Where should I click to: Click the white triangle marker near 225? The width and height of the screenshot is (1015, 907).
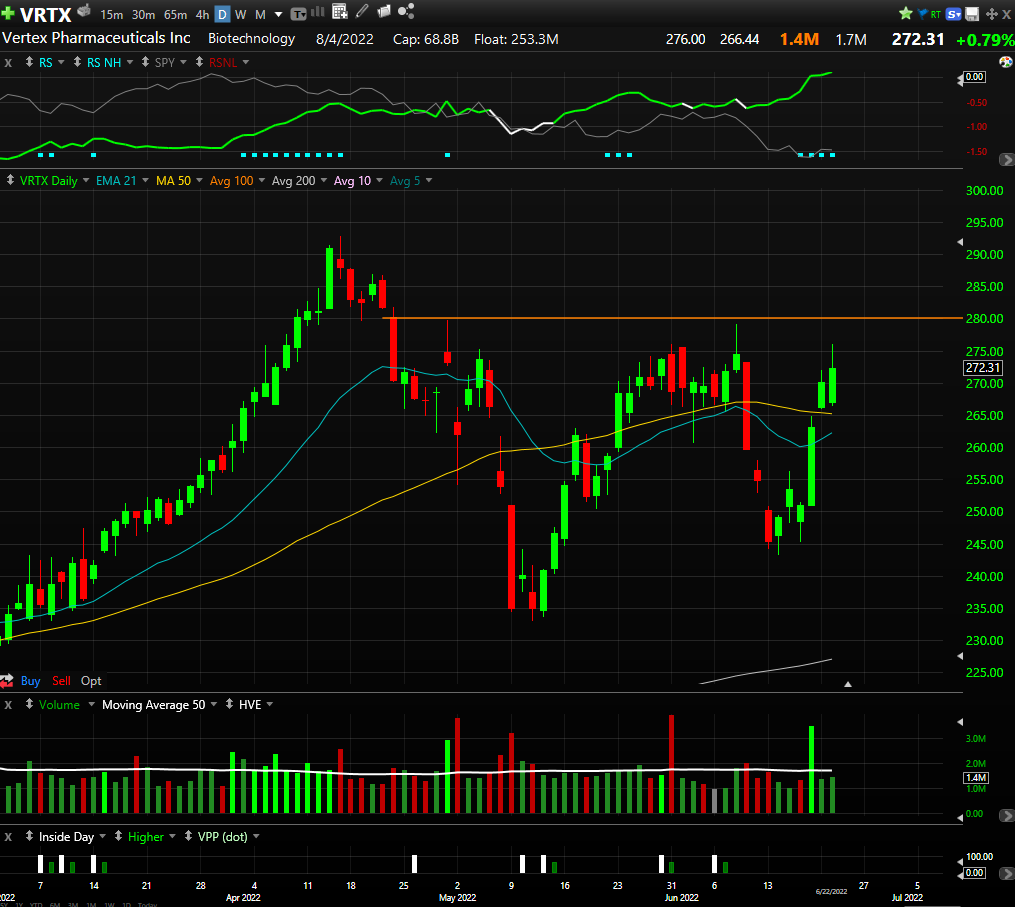(x=848, y=684)
